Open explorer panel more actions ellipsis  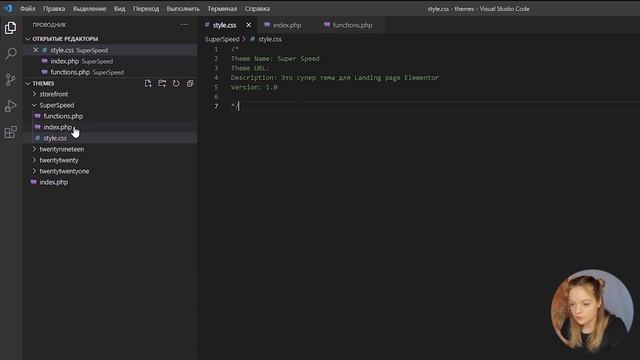point(184,25)
